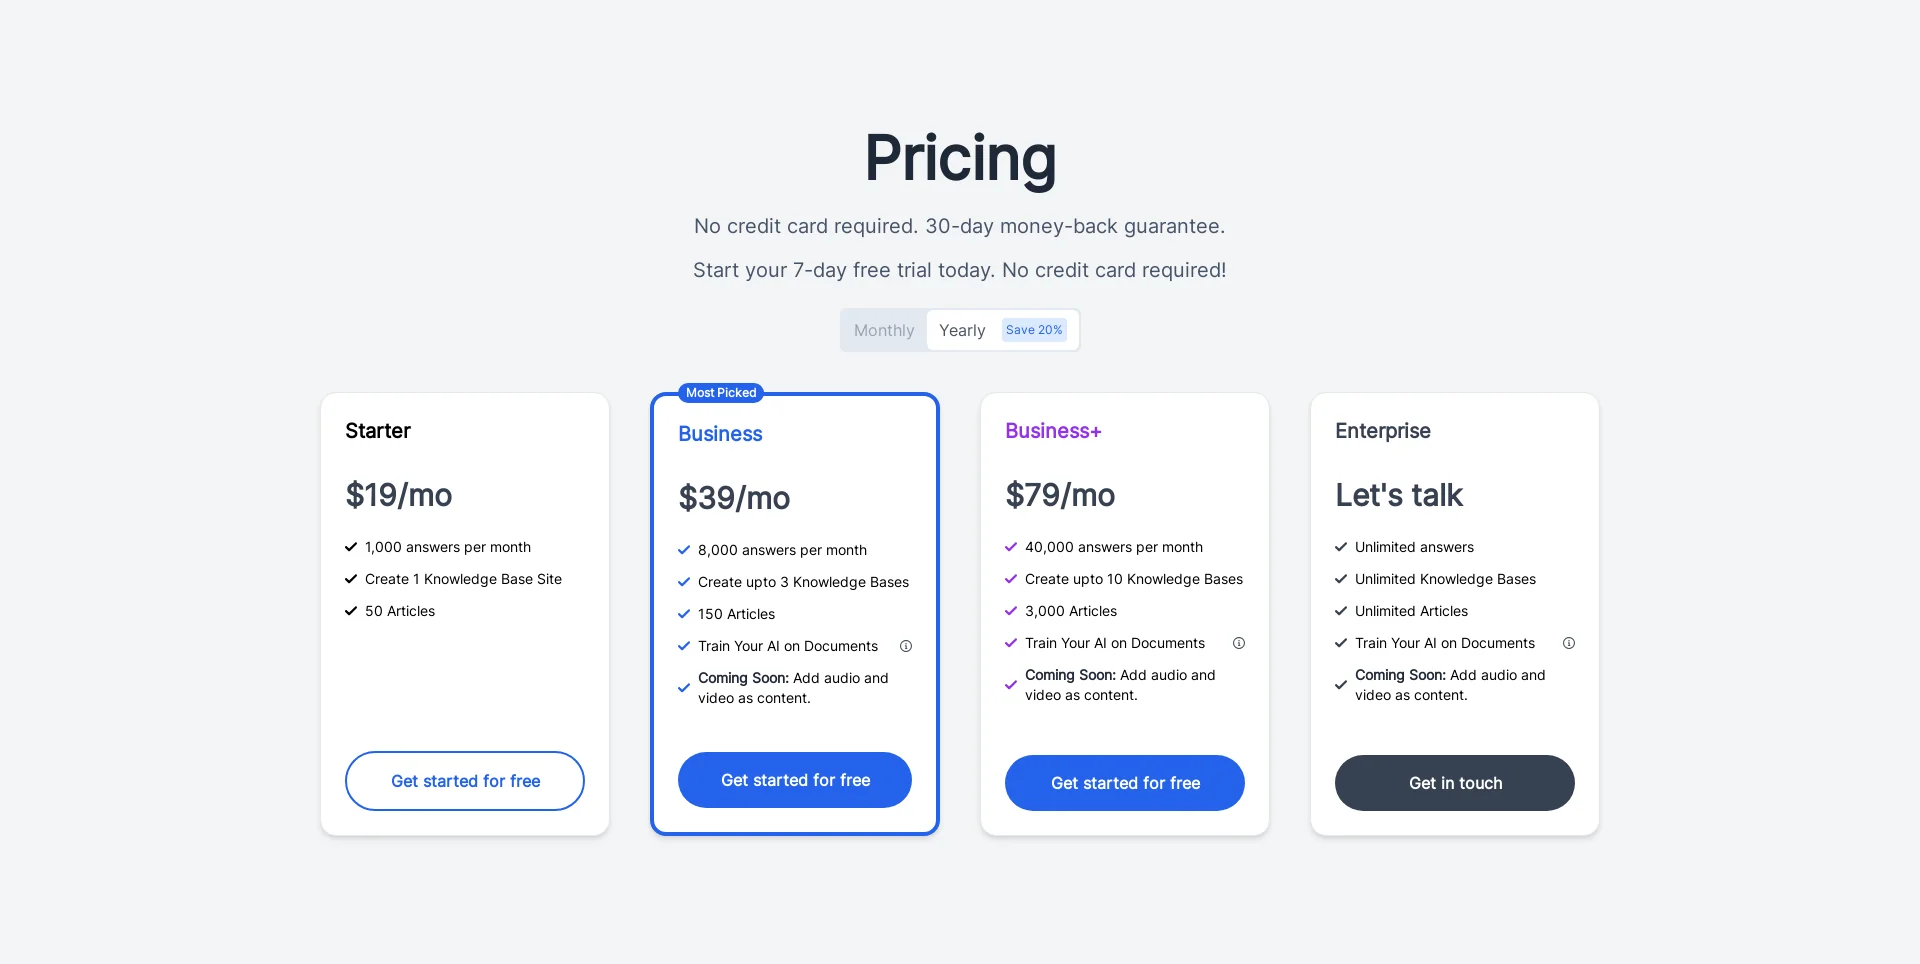The height and width of the screenshot is (964, 1920).
Task: Click the $19/mo Starter price
Action: (x=399, y=495)
